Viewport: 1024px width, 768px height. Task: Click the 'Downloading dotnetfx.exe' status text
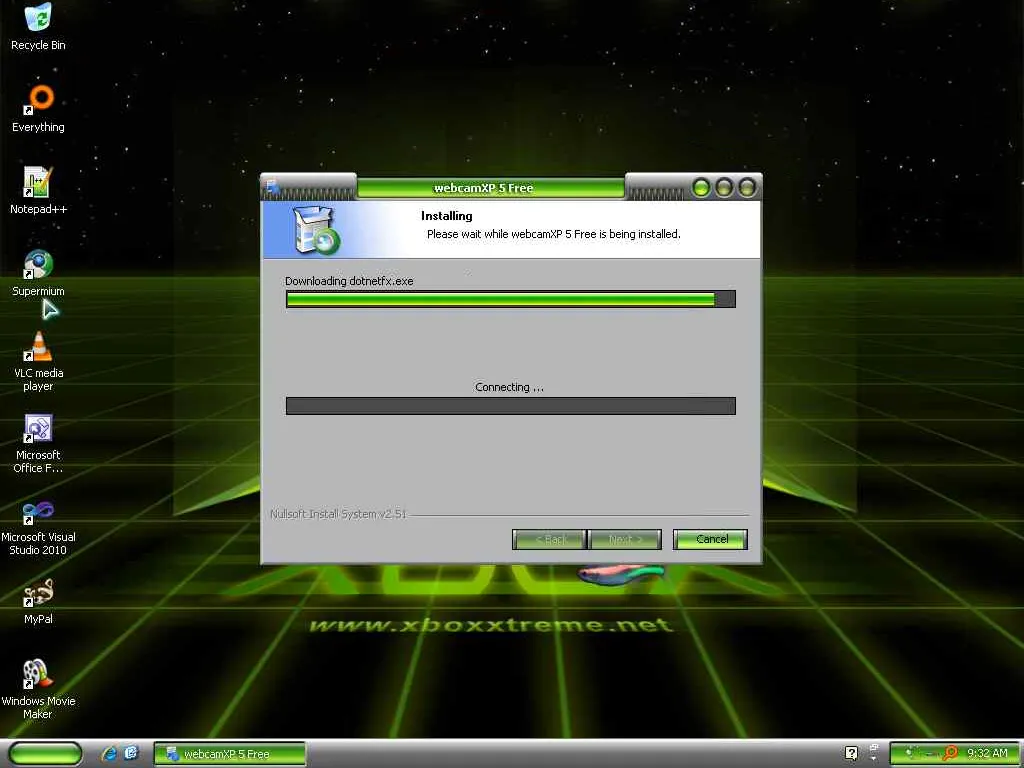(349, 281)
